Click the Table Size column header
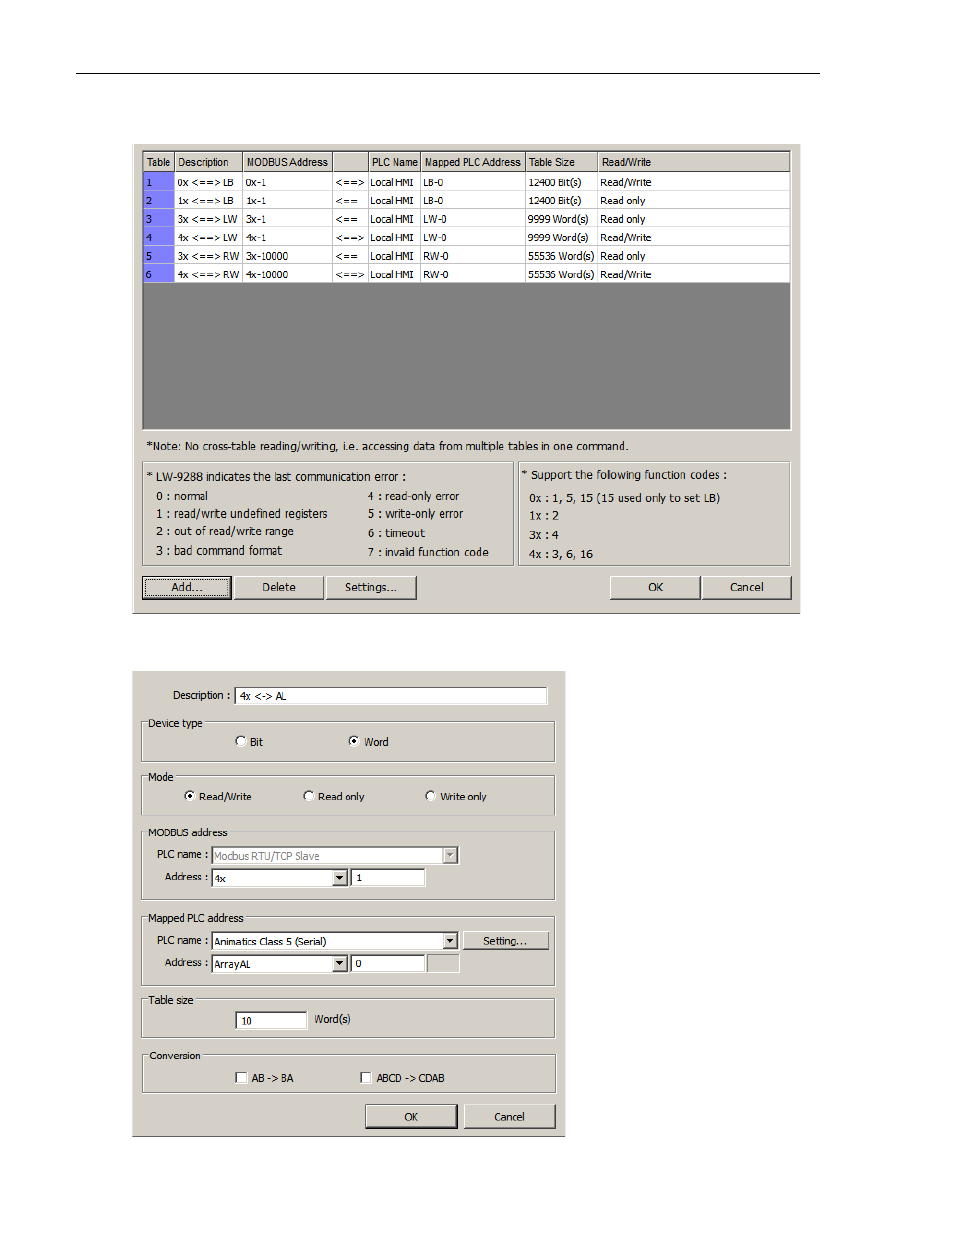The height and width of the screenshot is (1235, 954). pos(561,162)
